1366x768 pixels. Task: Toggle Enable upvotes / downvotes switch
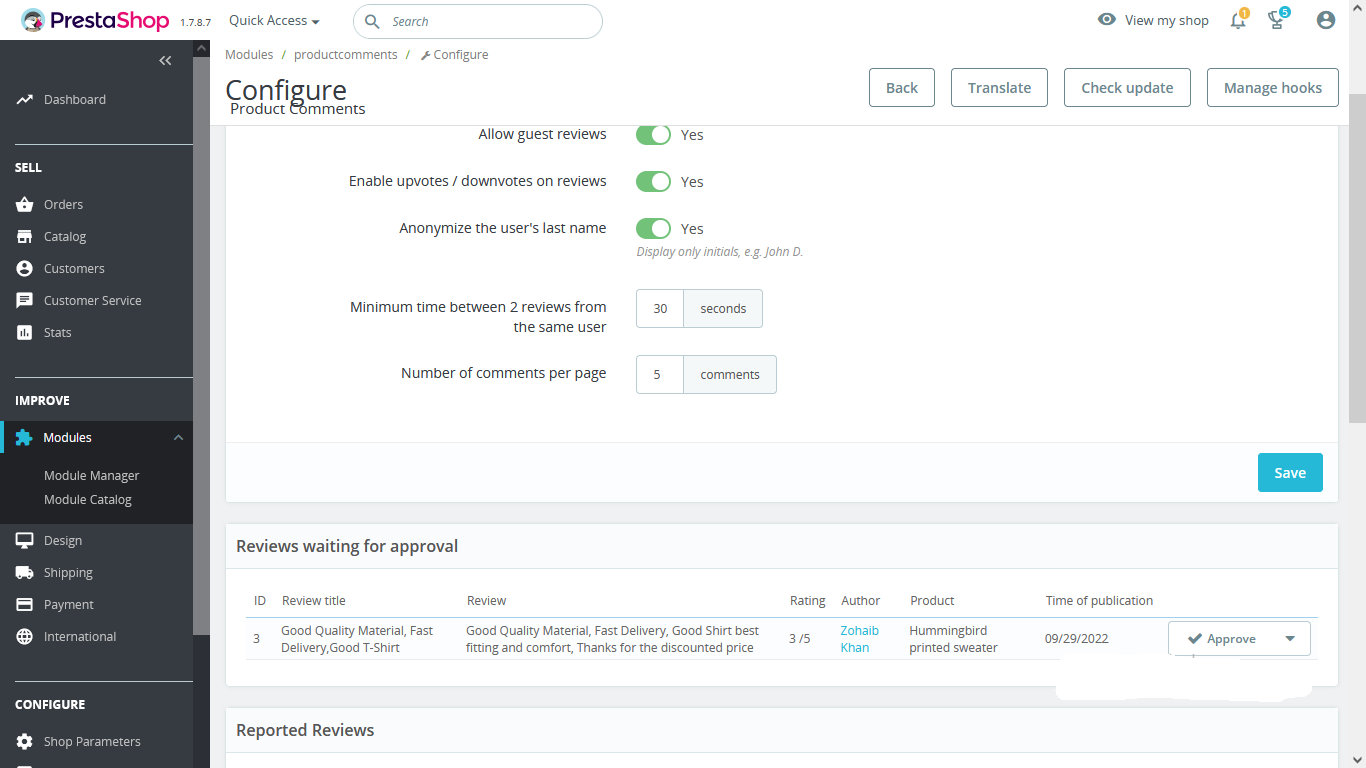coord(653,181)
